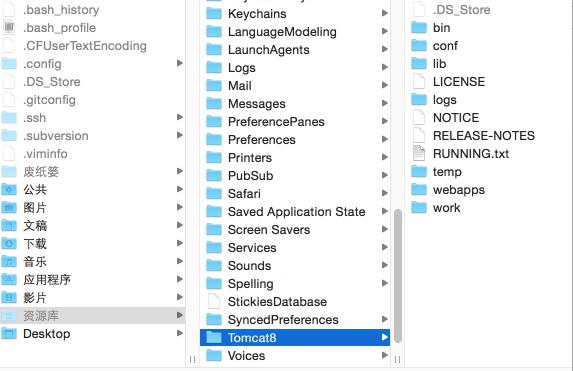Click the 音乐 music folder icon
573x371 pixels.
pos(9,262)
